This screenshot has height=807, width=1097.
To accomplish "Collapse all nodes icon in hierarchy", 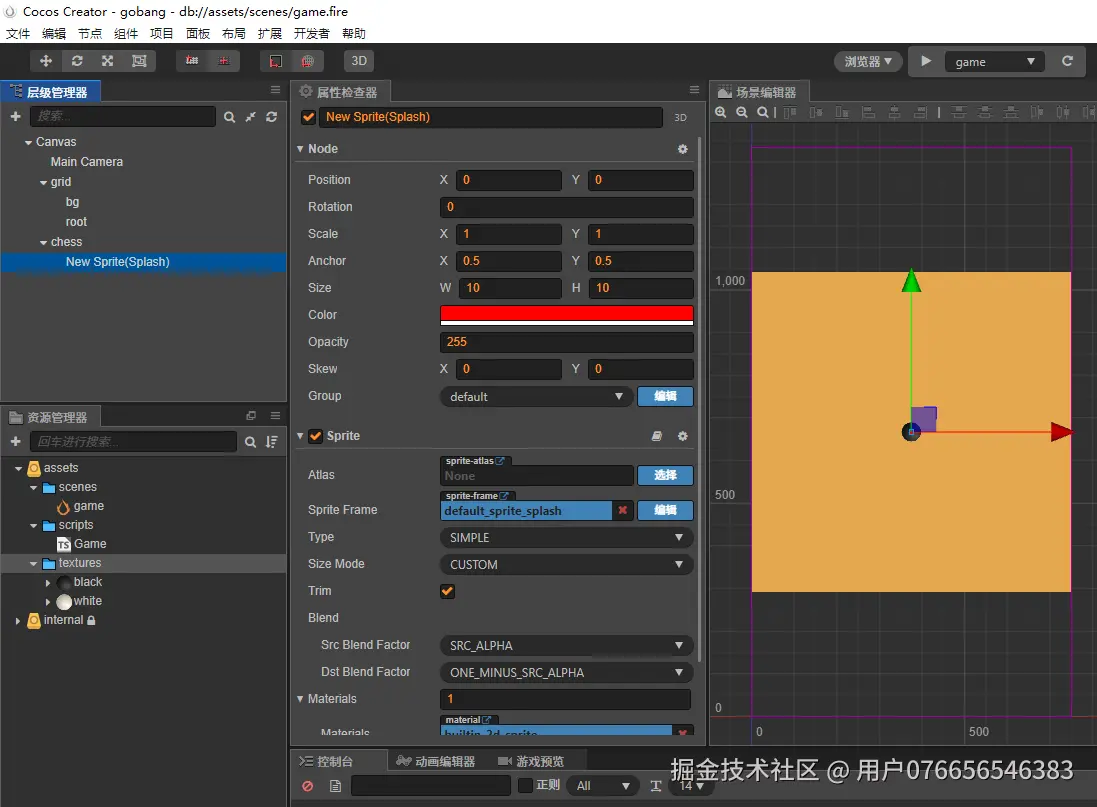I will point(250,117).
